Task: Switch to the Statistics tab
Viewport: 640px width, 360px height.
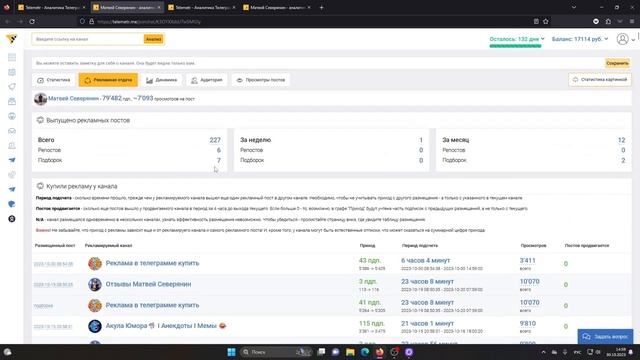Action: click(54, 80)
